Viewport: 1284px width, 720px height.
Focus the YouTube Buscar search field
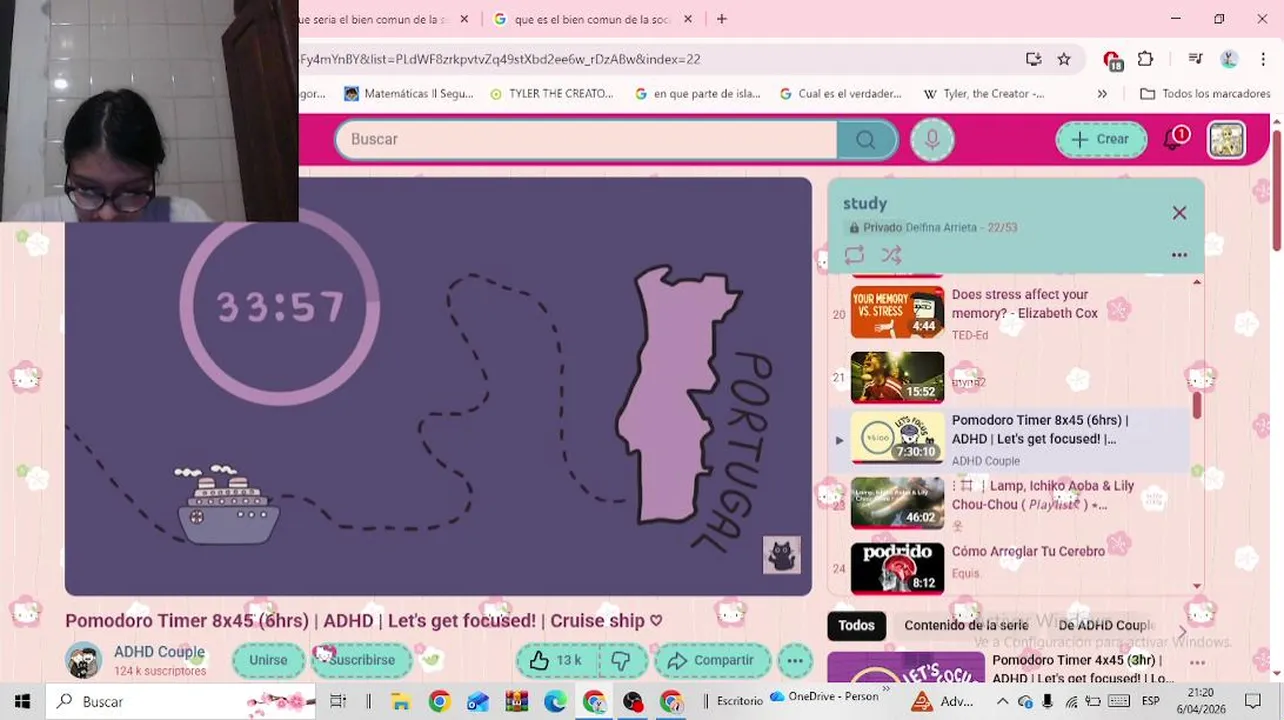coord(586,139)
